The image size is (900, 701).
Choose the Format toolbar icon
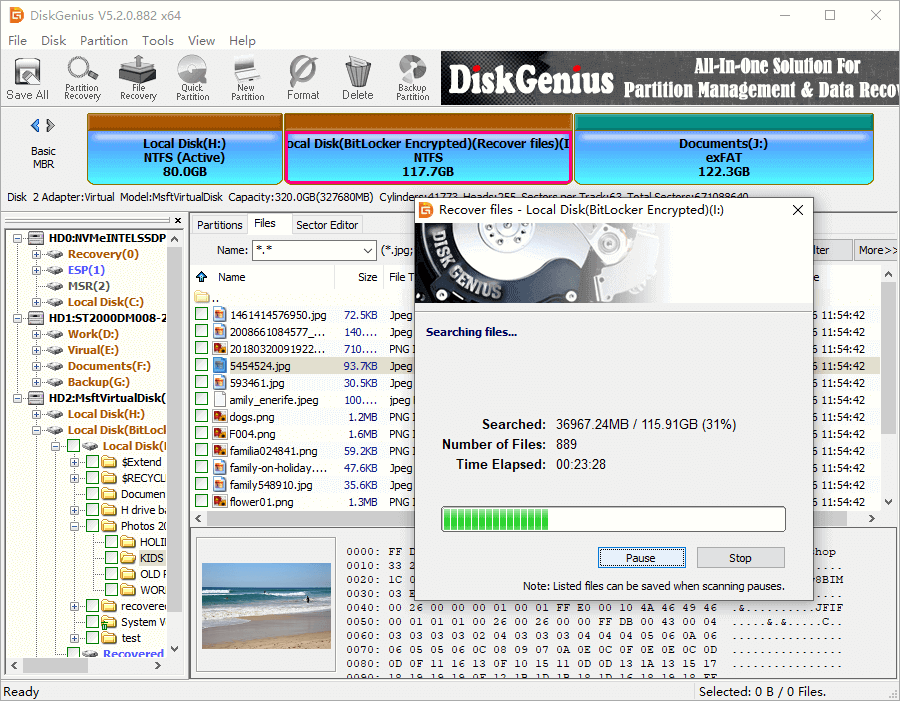click(303, 78)
